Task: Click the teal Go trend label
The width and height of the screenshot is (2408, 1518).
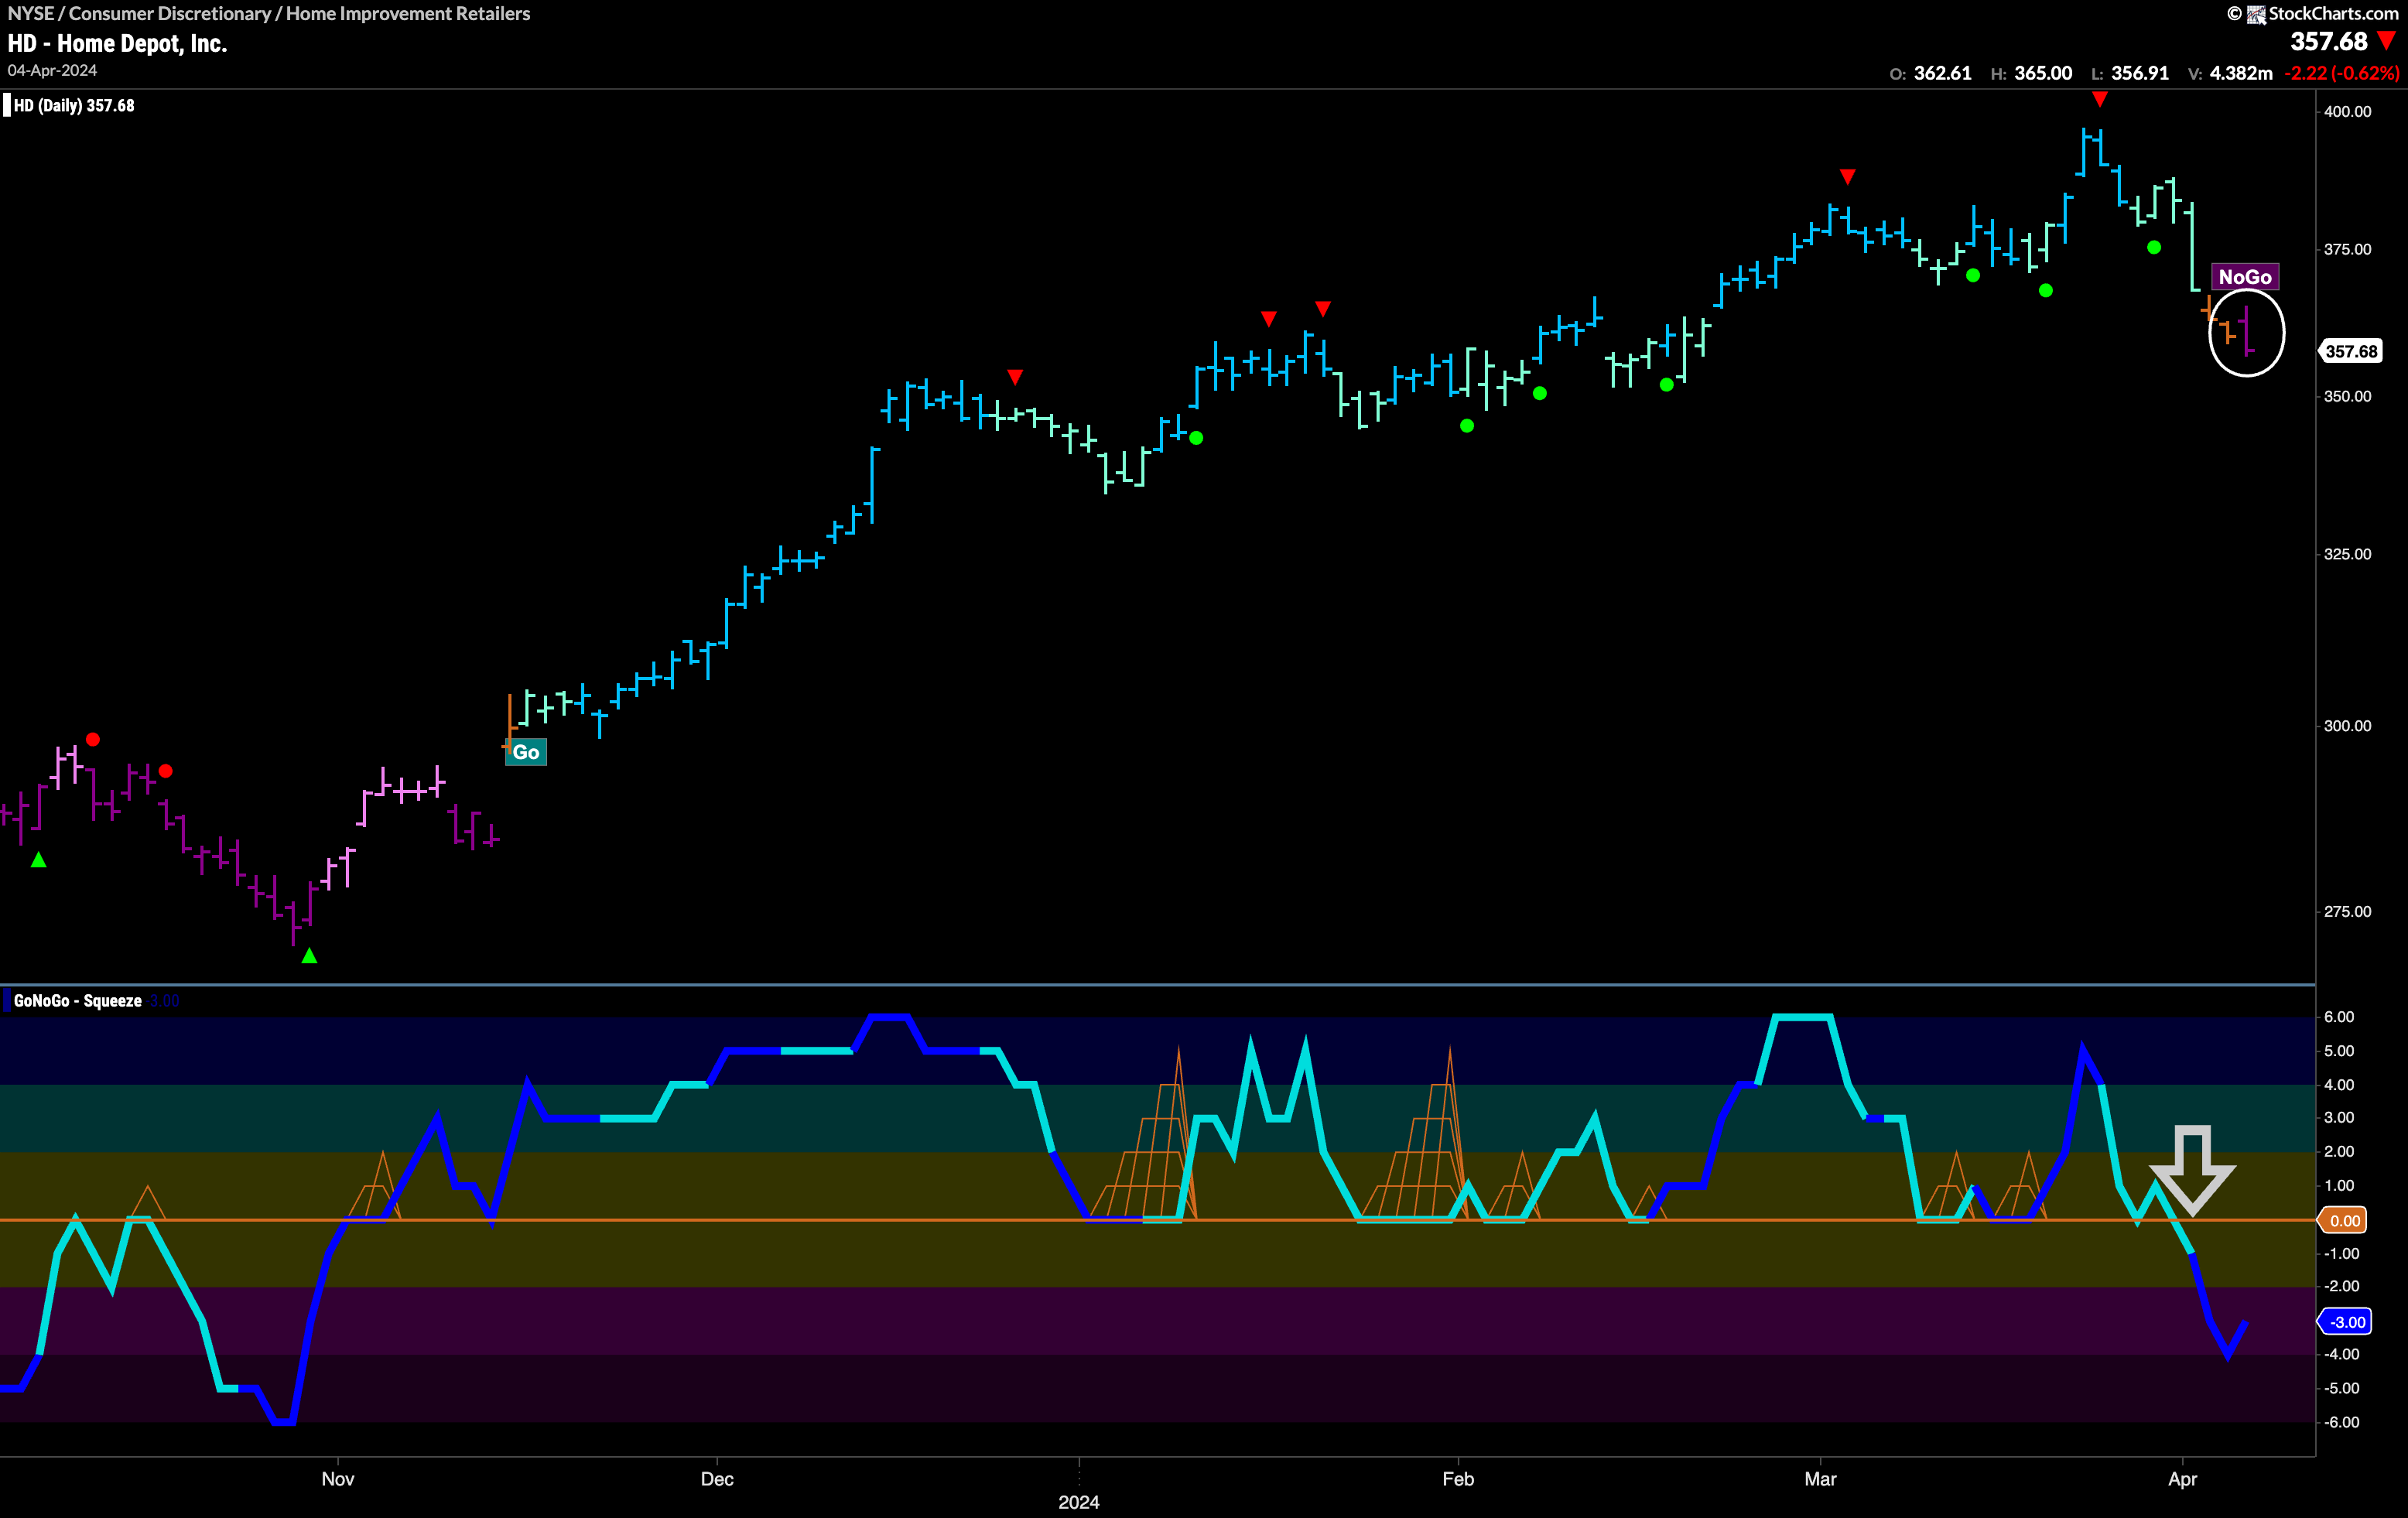Action: [526, 752]
